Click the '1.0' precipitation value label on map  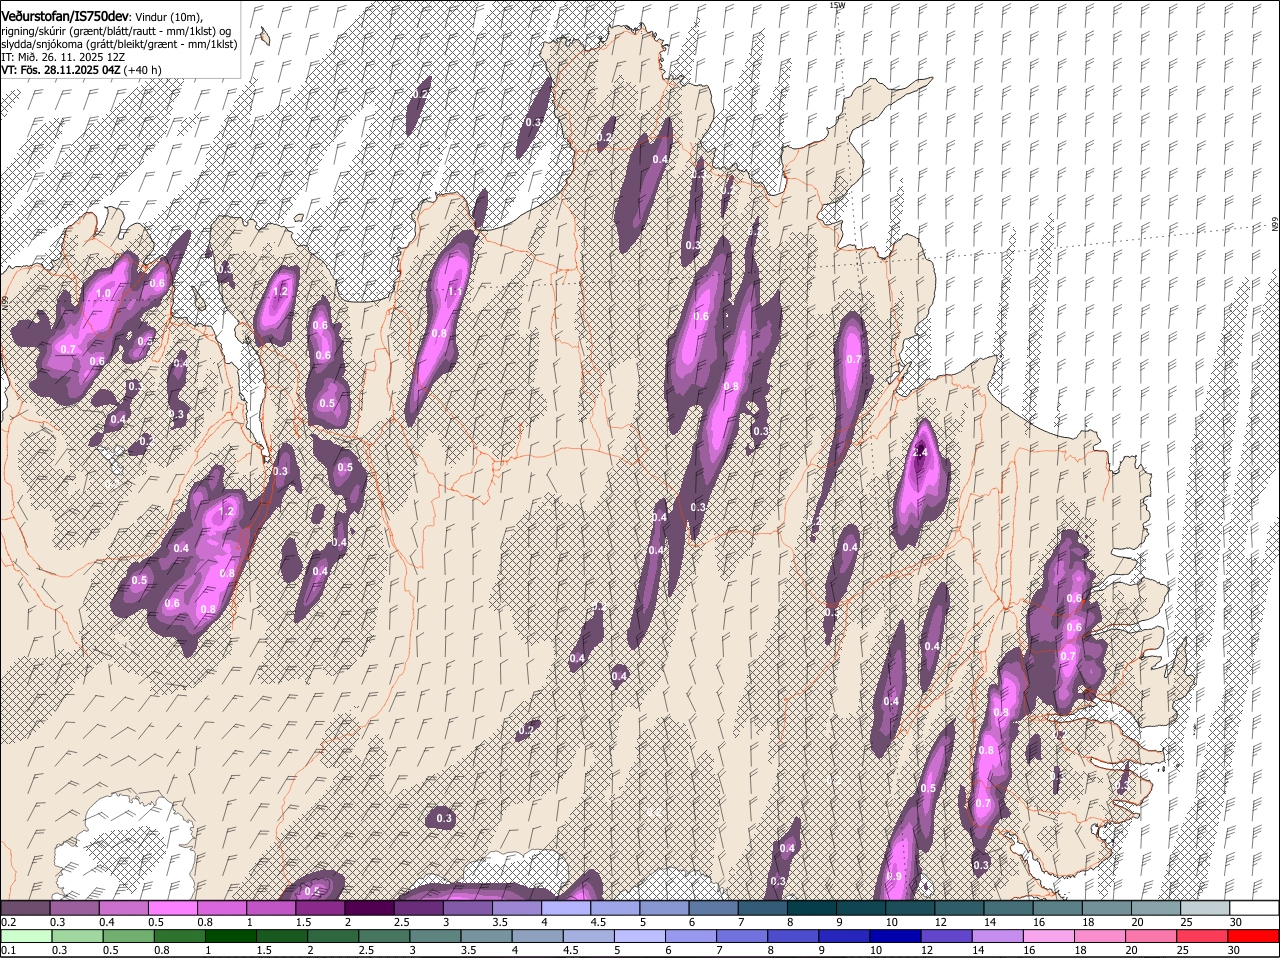[105, 294]
